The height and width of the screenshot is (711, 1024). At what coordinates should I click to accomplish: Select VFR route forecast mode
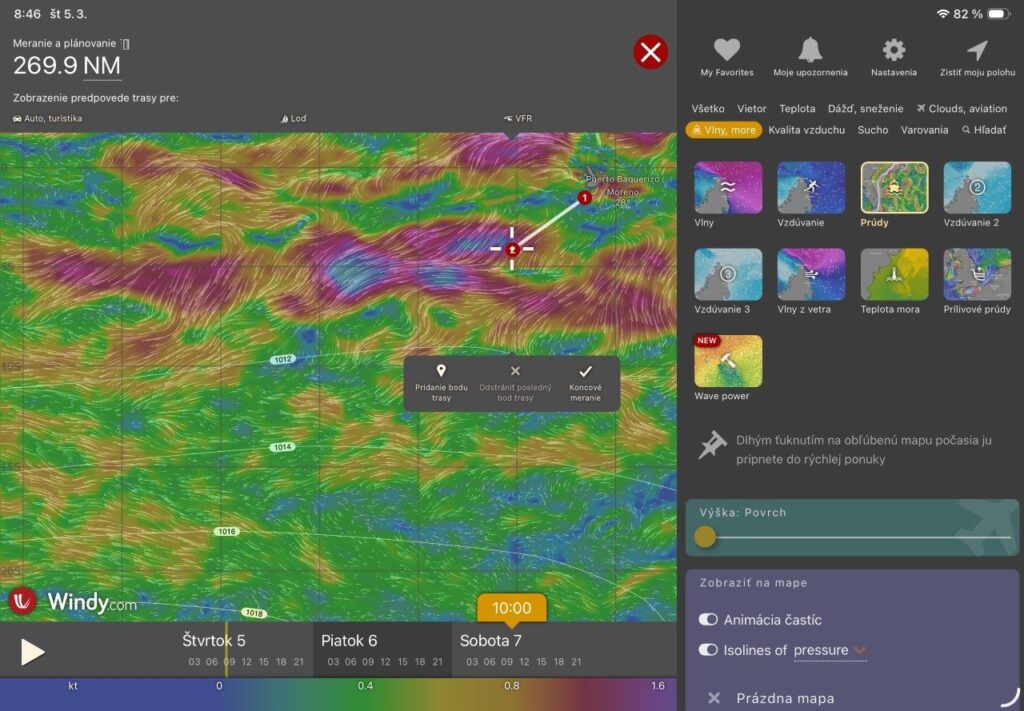tap(518, 118)
